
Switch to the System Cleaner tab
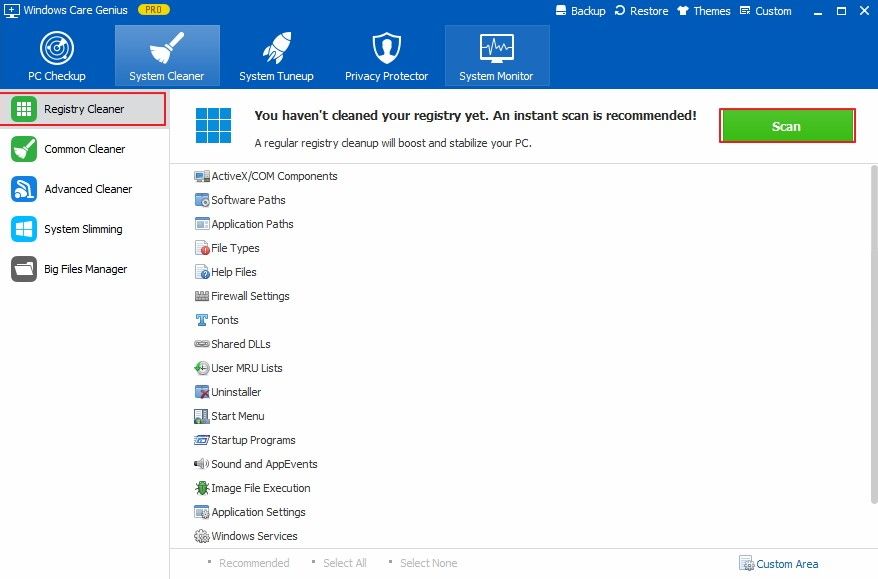click(x=167, y=56)
